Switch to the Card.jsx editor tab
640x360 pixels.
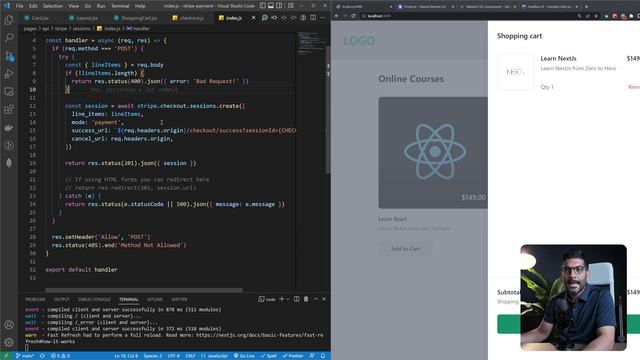(x=37, y=18)
